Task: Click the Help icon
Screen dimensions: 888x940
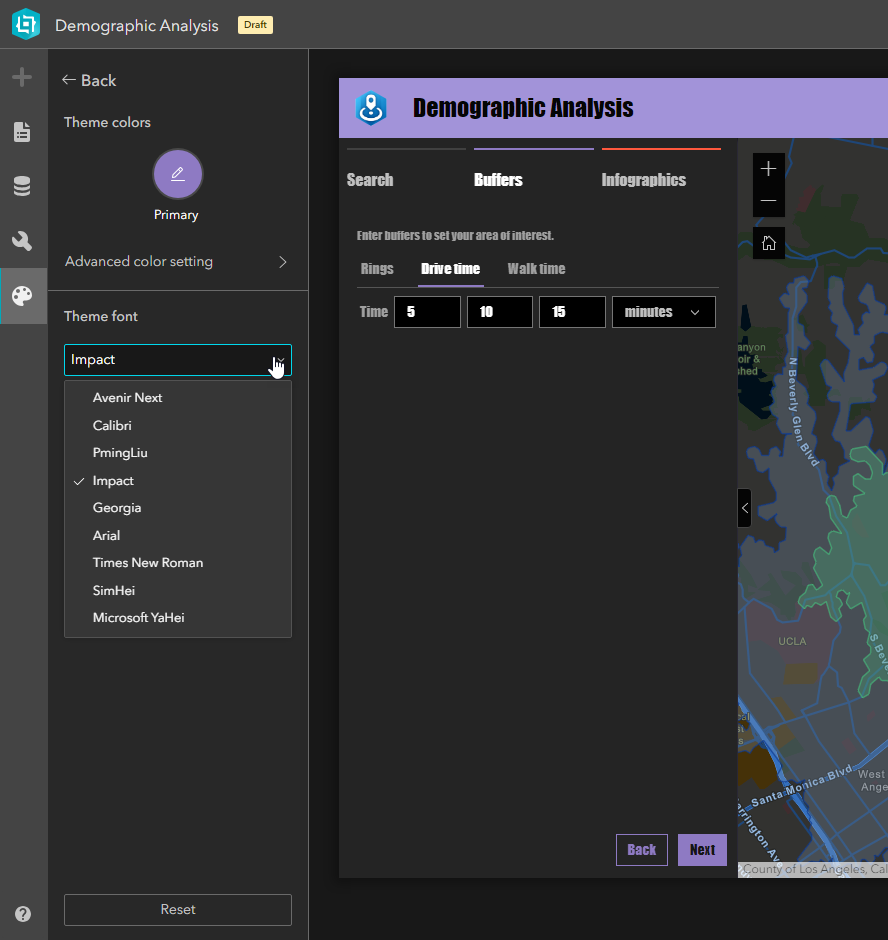Action: click(x=23, y=913)
